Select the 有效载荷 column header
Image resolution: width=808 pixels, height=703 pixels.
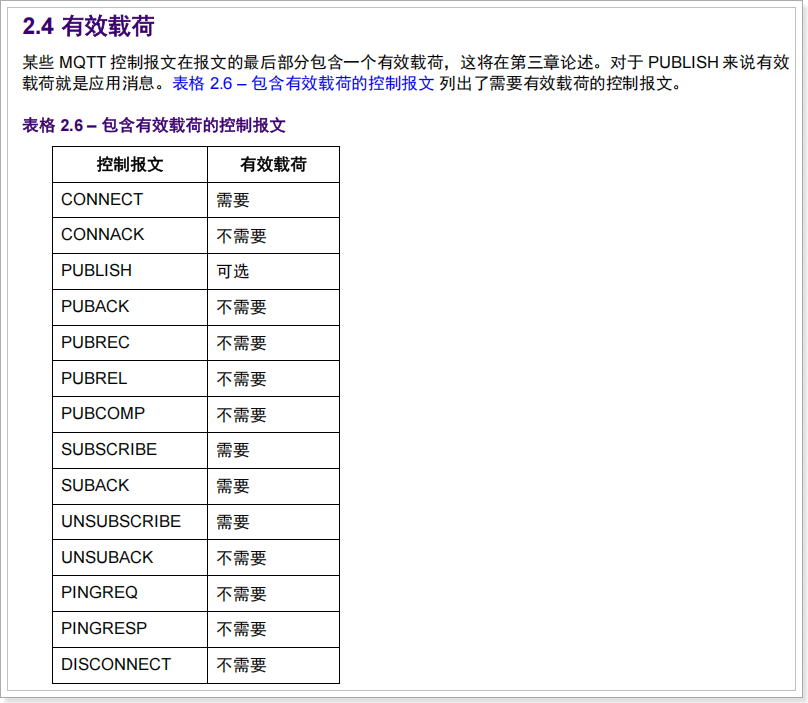pyautogui.click(x=273, y=164)
